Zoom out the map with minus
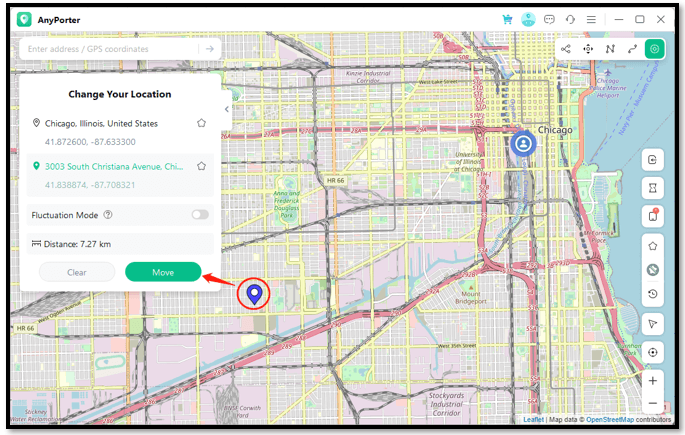The height and width of the screenshot is (435, 685). tap(653, 403)
